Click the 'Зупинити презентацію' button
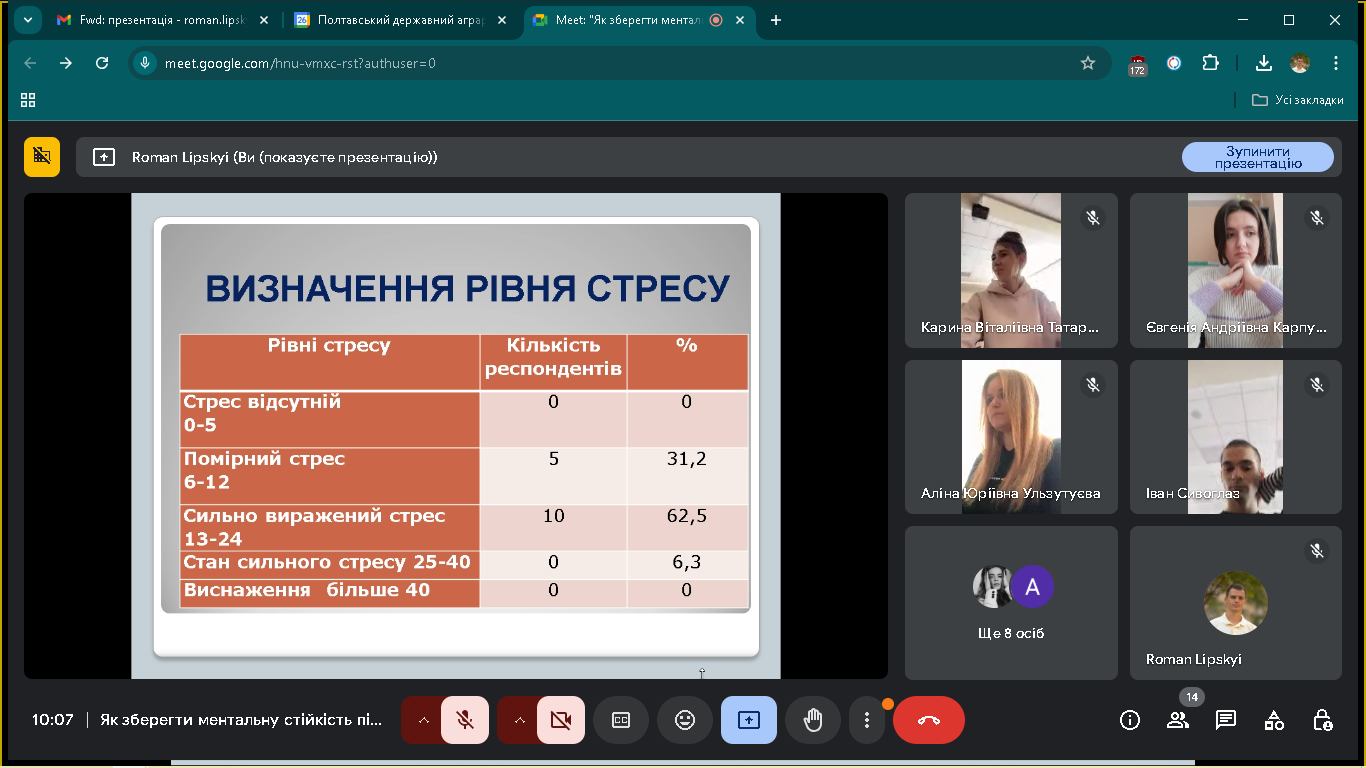Image resolution: width=1366 pixels, height=768 pixels. pyautogui.click(x=1258, y=157)
